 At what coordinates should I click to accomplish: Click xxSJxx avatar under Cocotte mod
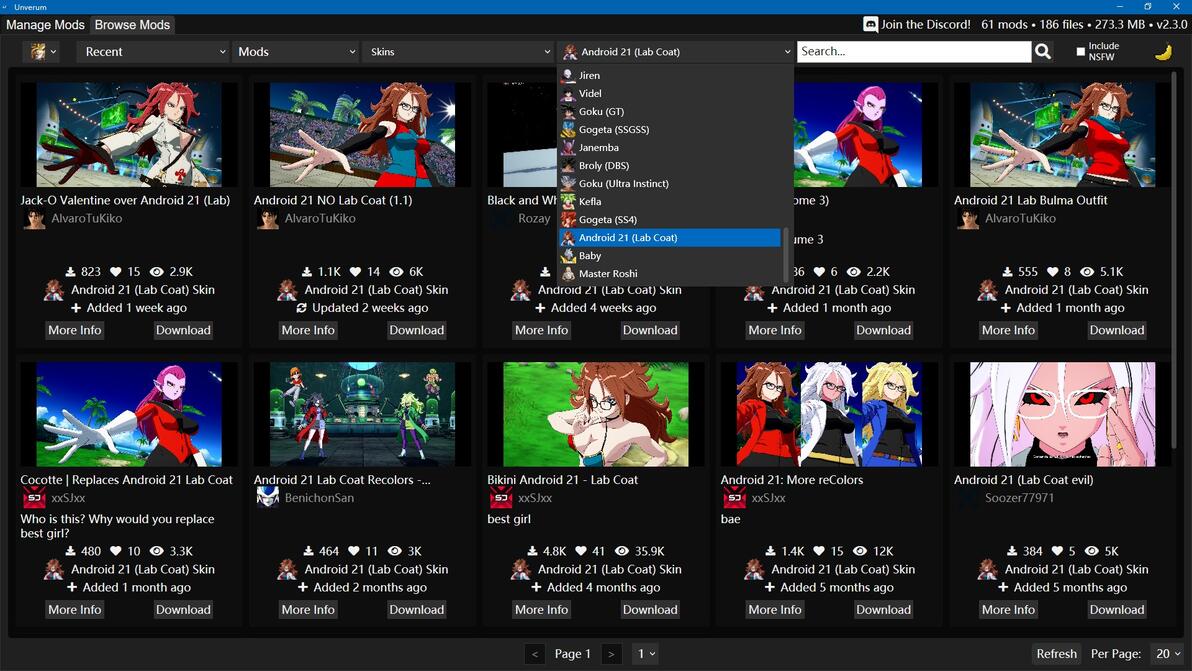pos(34,499)
